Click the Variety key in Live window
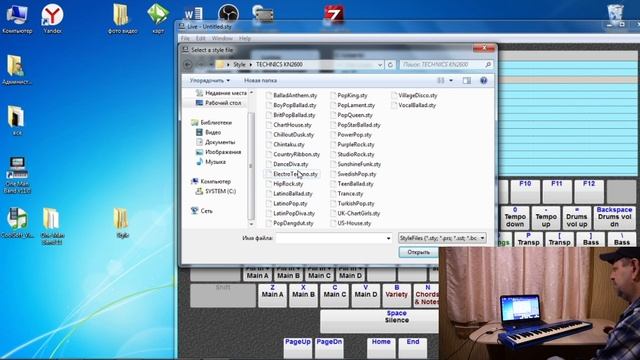 (x=396, y=295)
